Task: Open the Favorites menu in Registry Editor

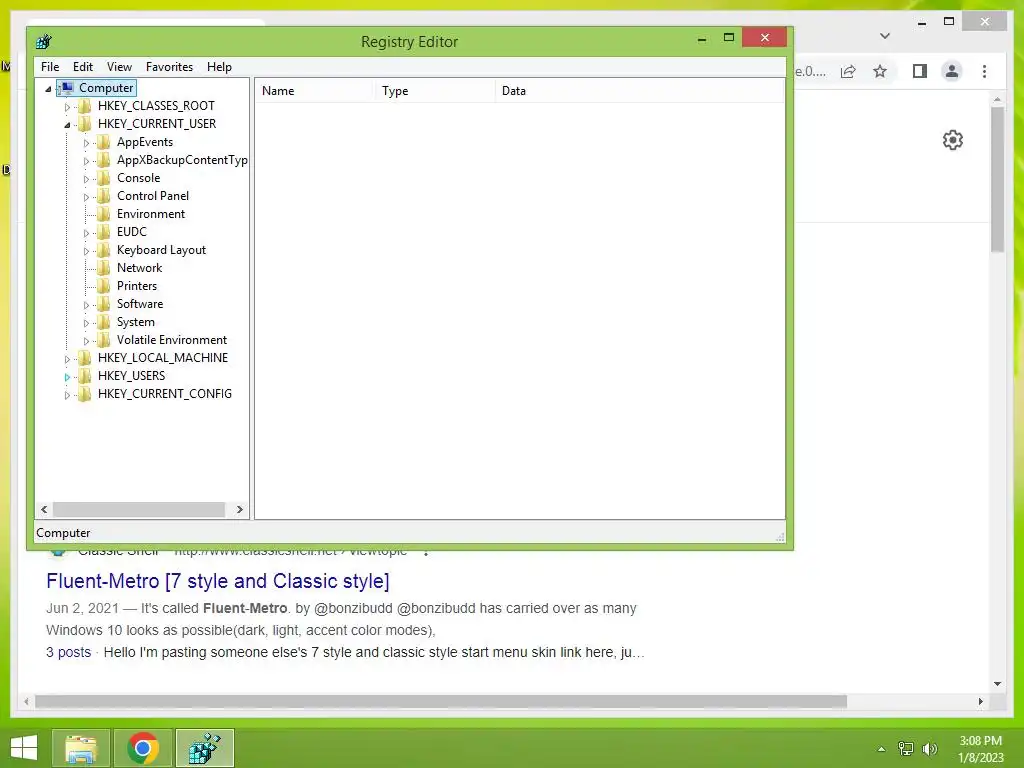Action: 169,67
